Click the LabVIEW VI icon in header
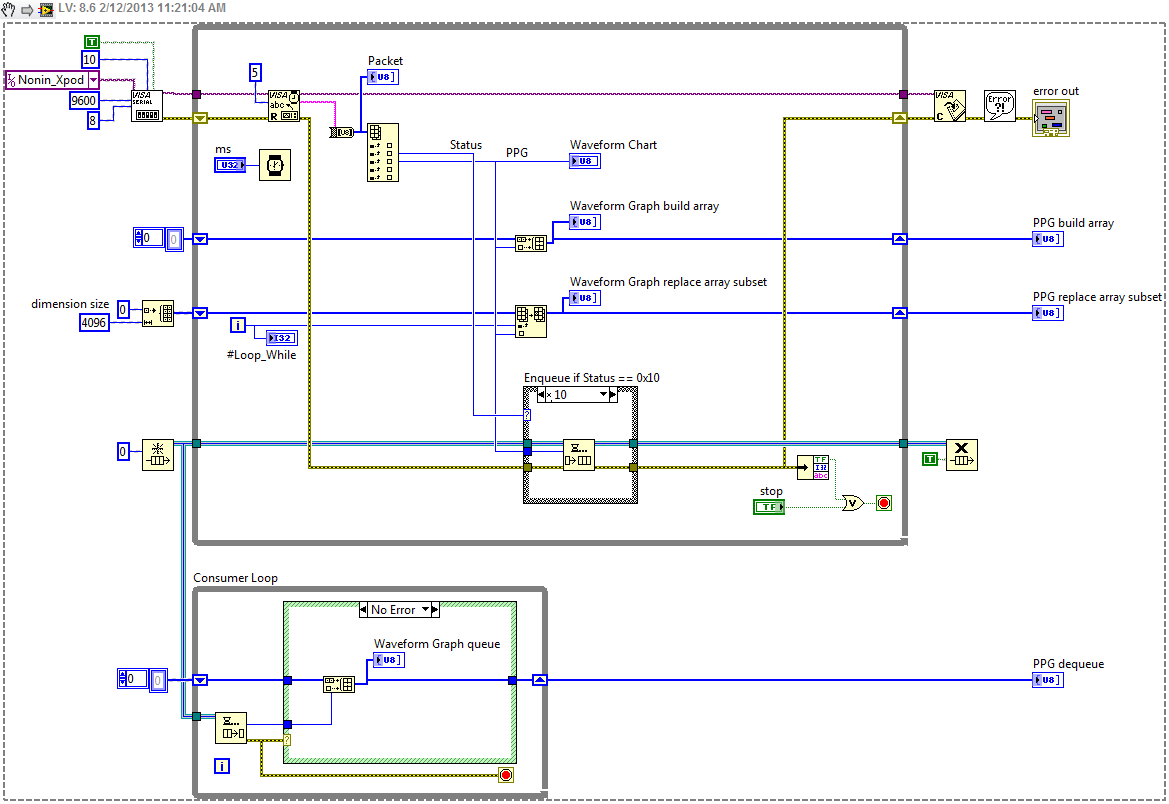 (x=46, y=10)
